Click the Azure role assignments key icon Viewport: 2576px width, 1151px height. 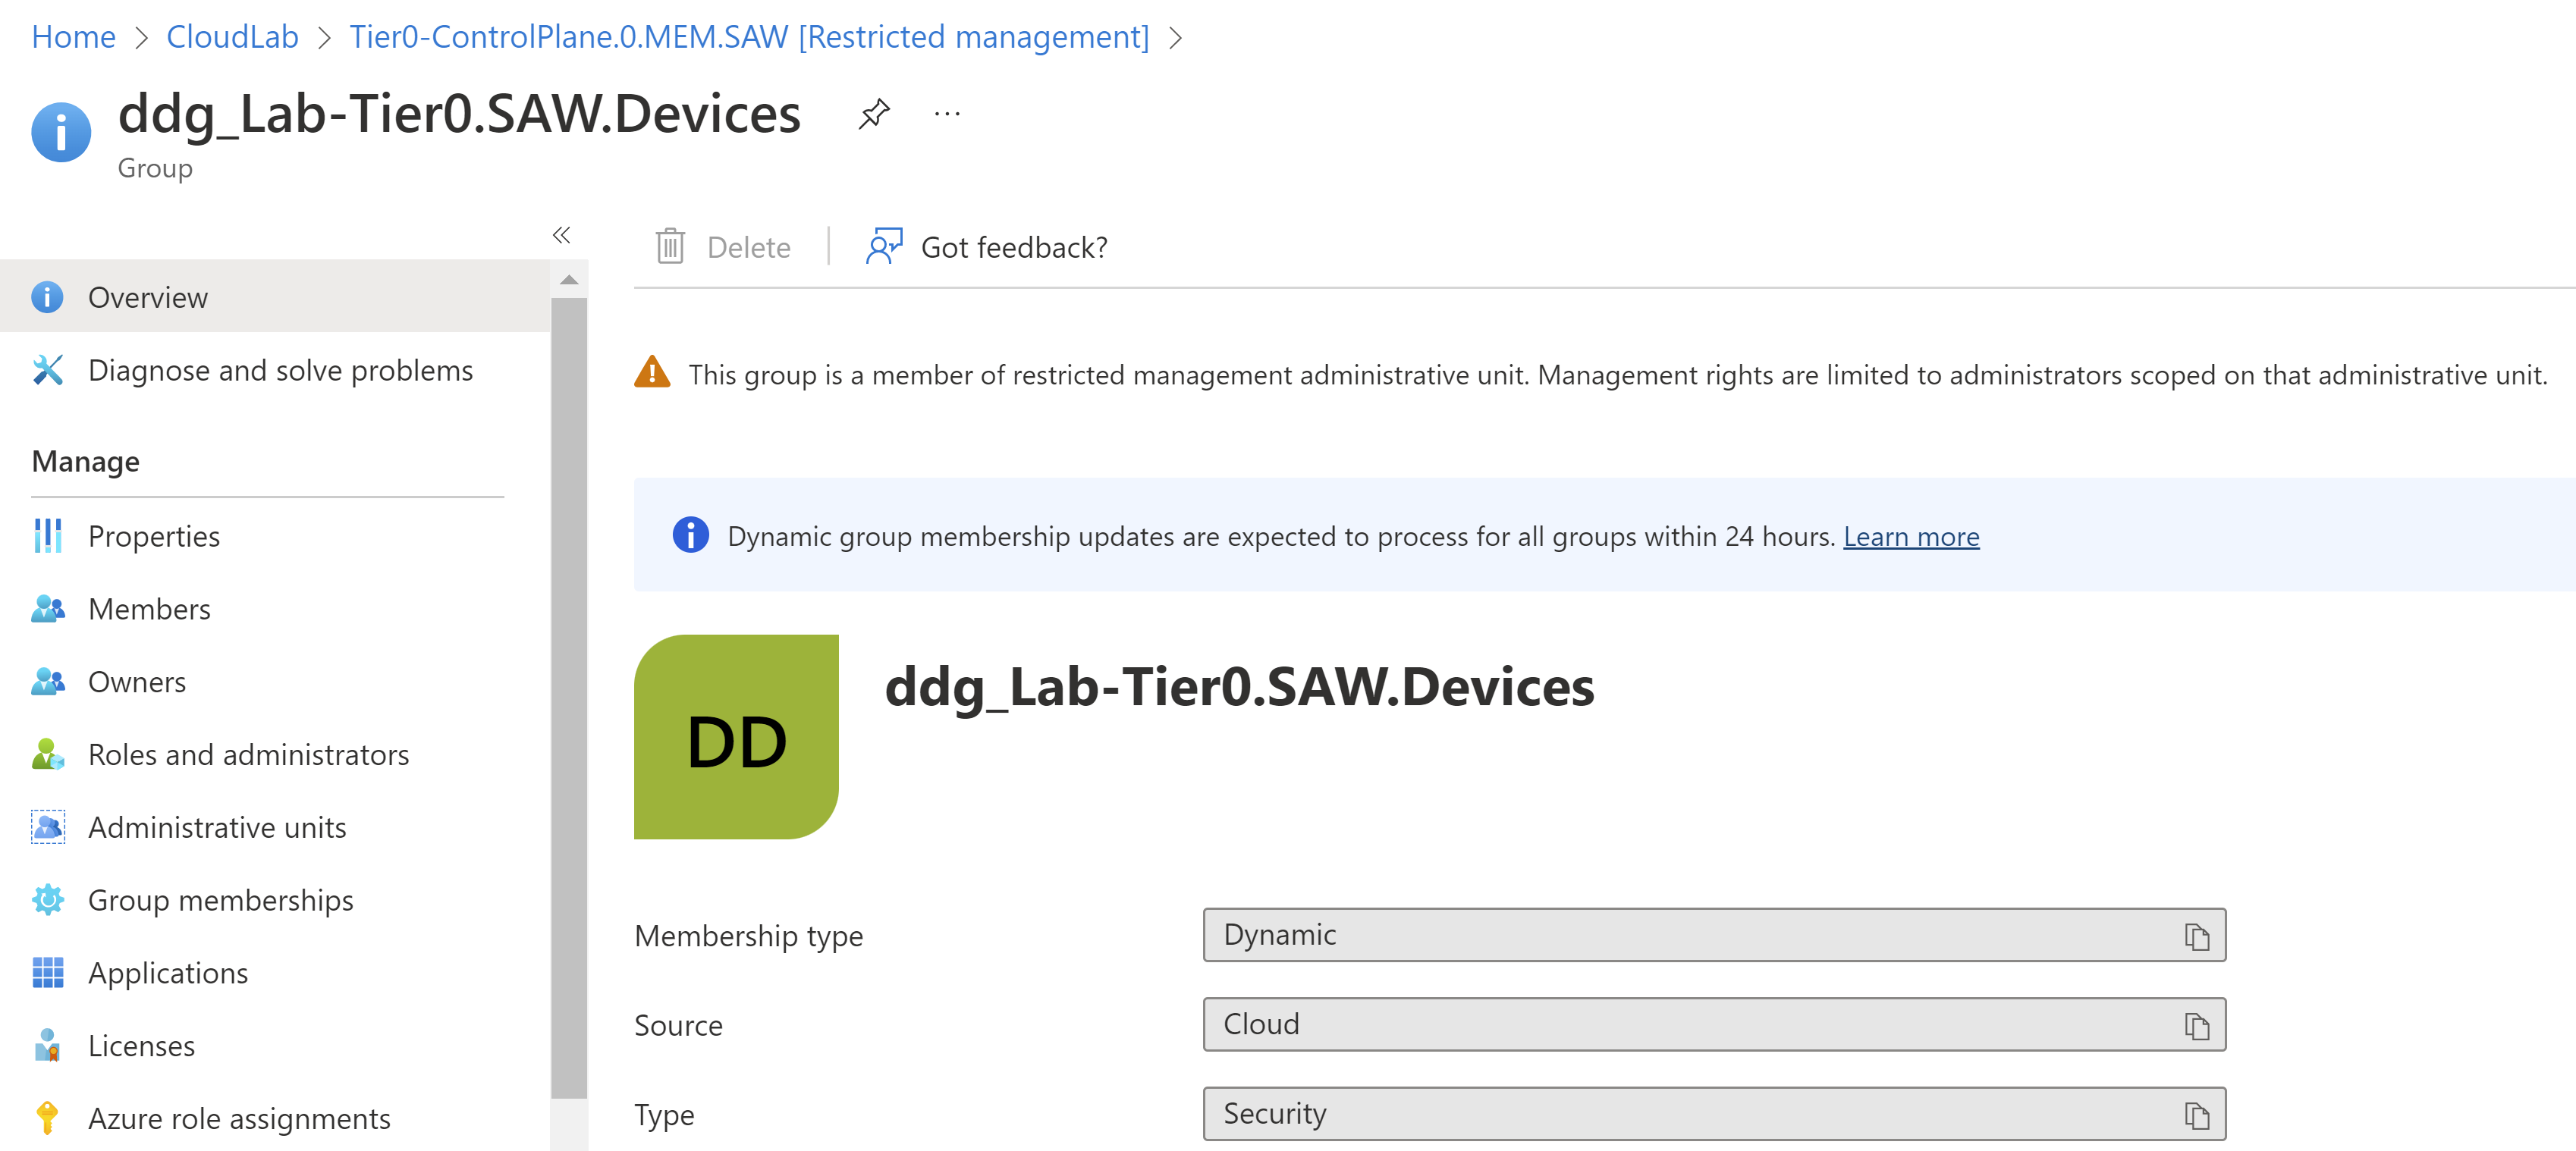47,1118
